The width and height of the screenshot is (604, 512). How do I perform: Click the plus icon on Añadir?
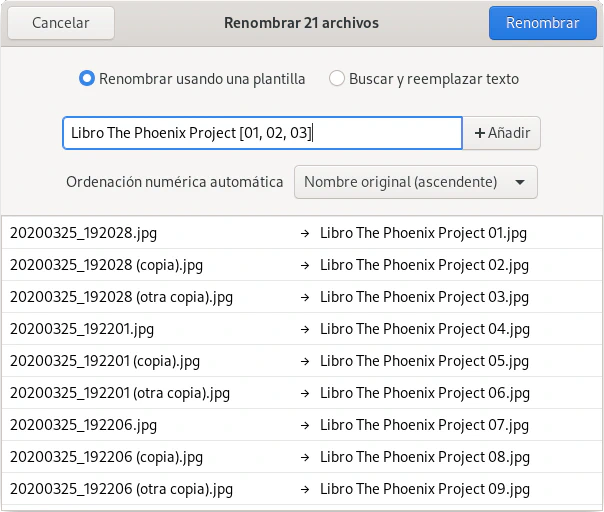tap(480, 133)
